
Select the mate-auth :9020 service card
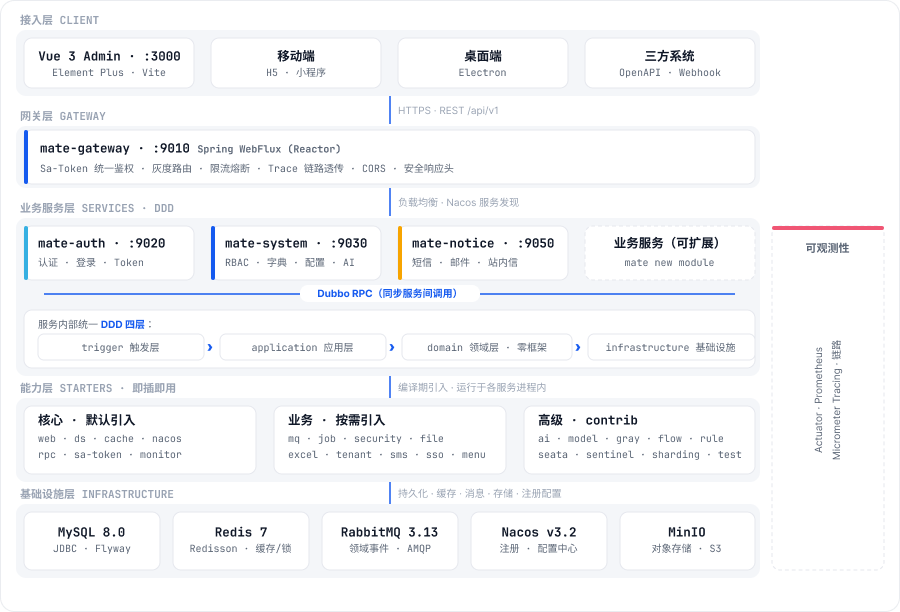[x=109, y=253]
